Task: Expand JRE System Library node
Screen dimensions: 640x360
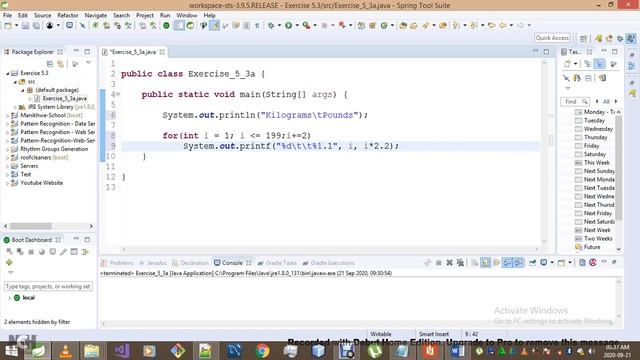Action: coord(15,107)
